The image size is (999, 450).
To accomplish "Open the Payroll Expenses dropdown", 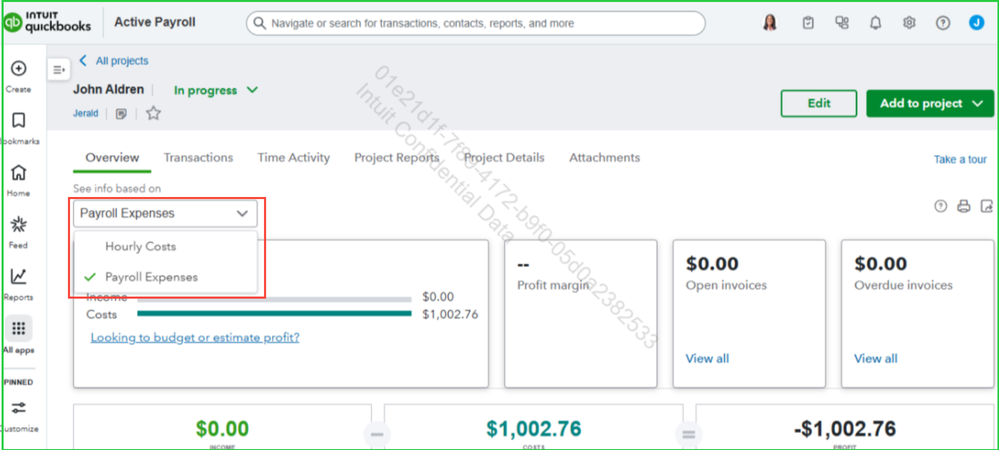I will [x=164, y=213].
